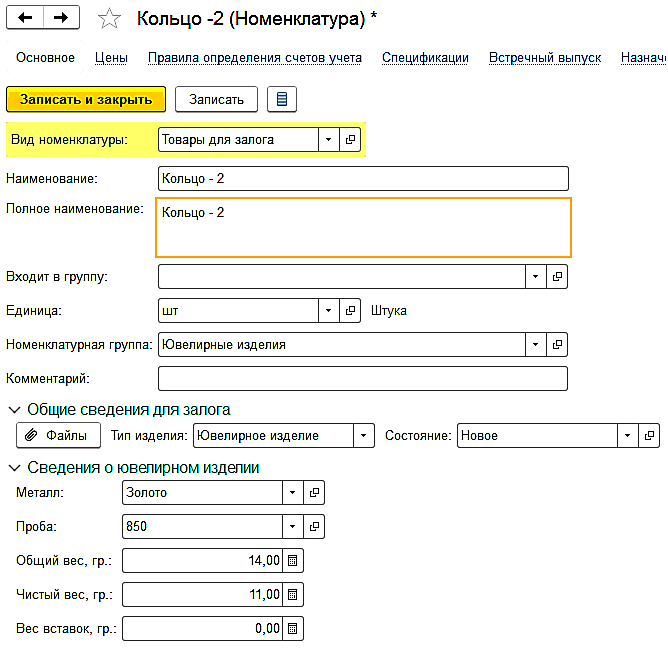
Task: Click the Общий вес value 14,00
Action: click(x=264, y=561)
